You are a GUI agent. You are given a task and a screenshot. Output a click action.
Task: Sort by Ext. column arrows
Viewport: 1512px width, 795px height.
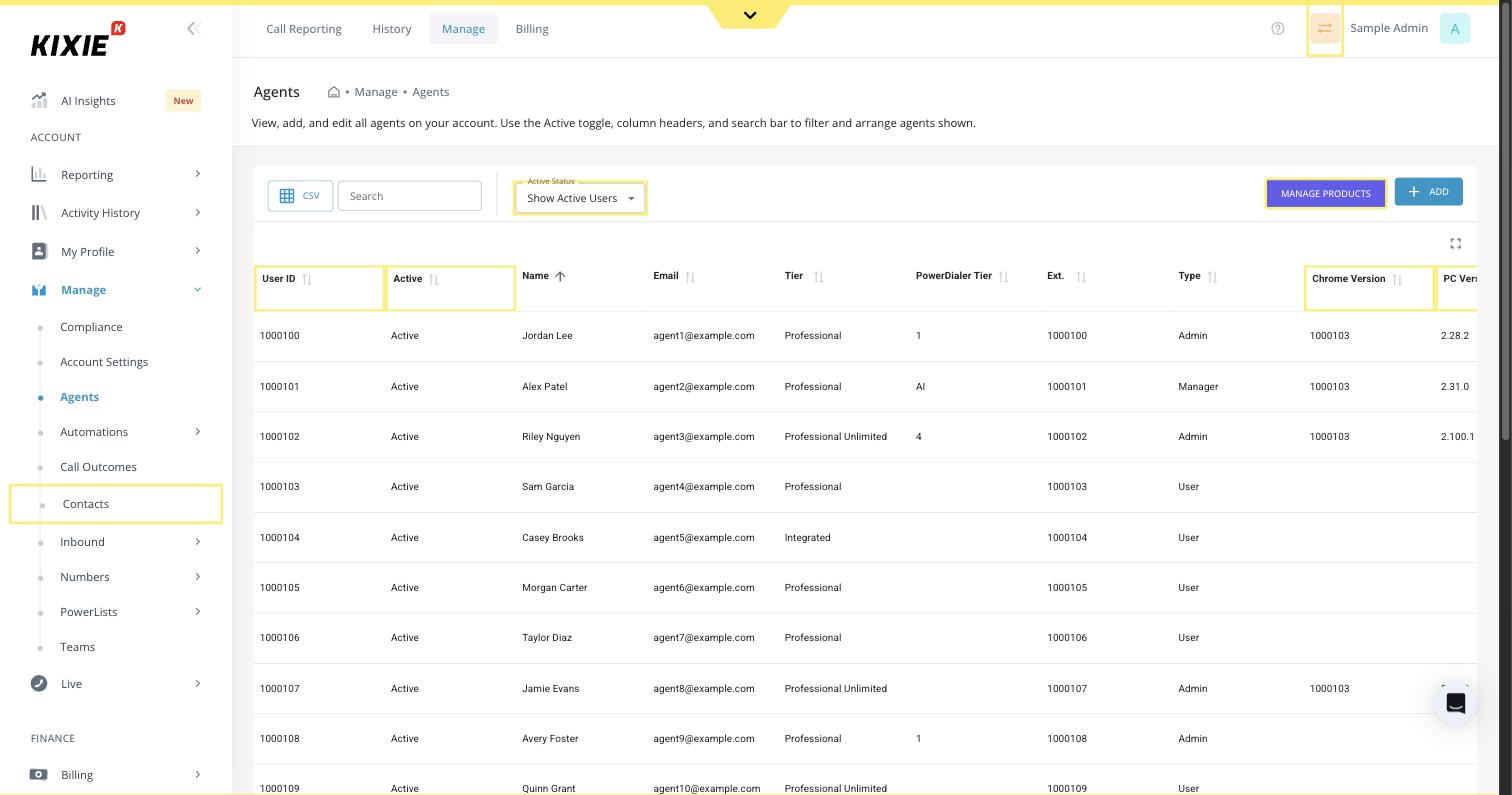(x=1081, y=277)
